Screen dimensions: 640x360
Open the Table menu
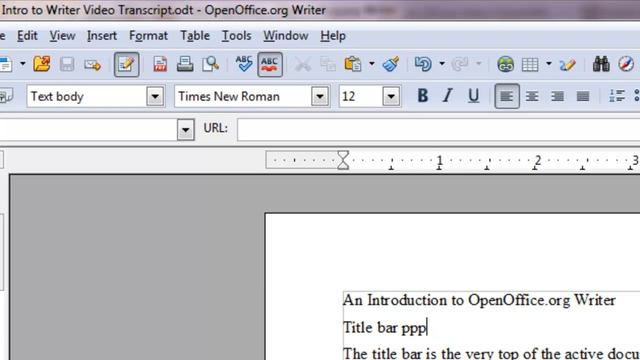(195, 36)
